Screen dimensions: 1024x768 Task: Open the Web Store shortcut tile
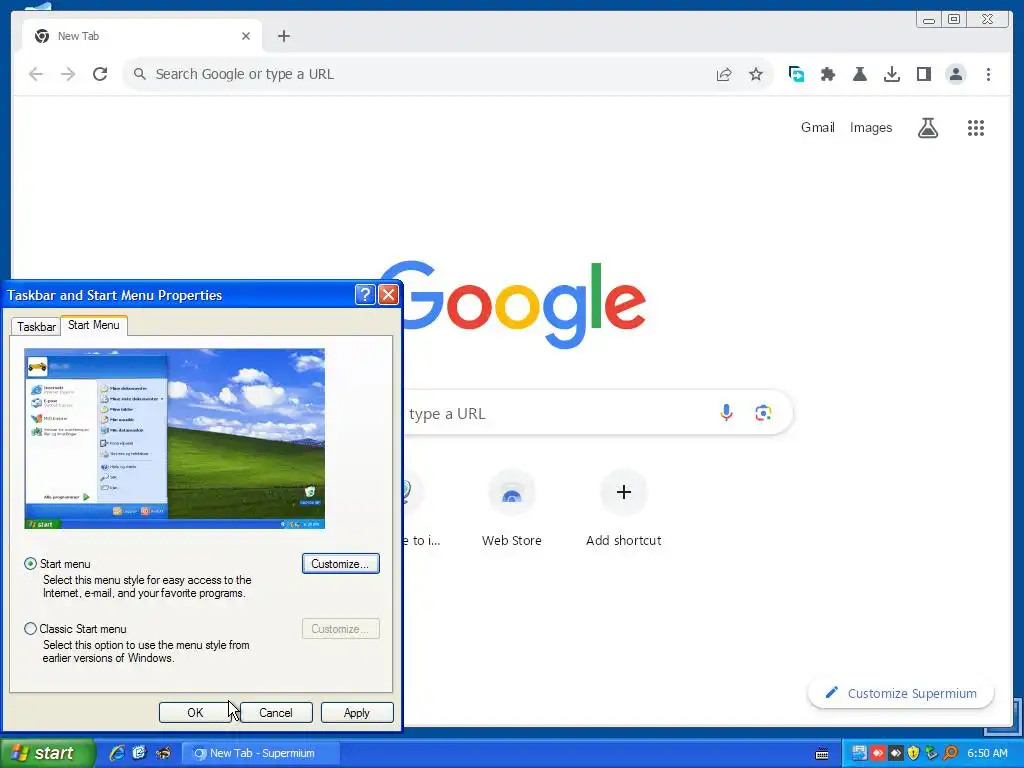tap(512, 508)
